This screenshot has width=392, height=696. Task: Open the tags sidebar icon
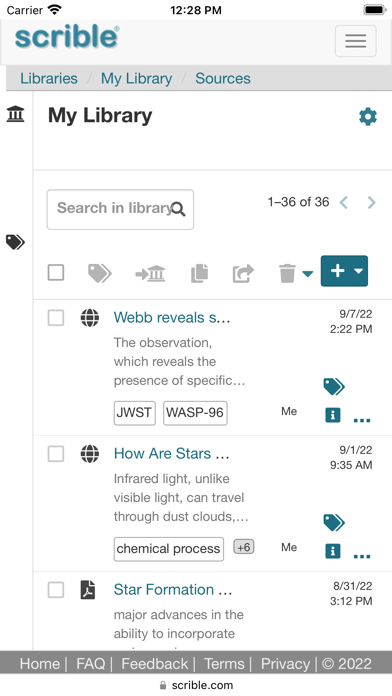(x=16, y=242)
